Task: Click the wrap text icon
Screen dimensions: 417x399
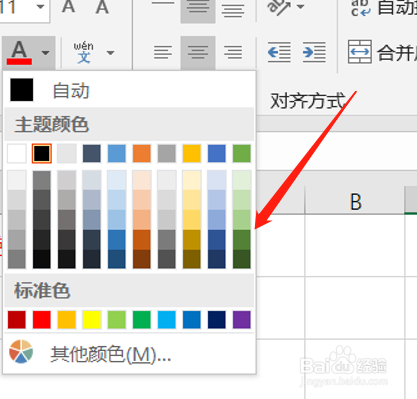Action: pyautogui.click(x=361, y=9)
